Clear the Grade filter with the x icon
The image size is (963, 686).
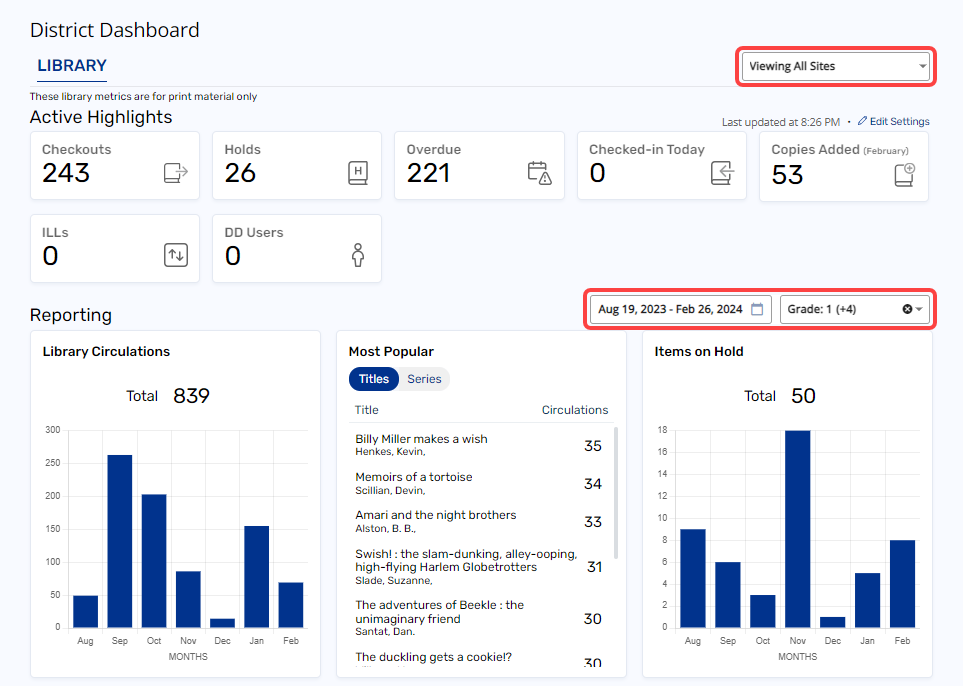(905, 309)
